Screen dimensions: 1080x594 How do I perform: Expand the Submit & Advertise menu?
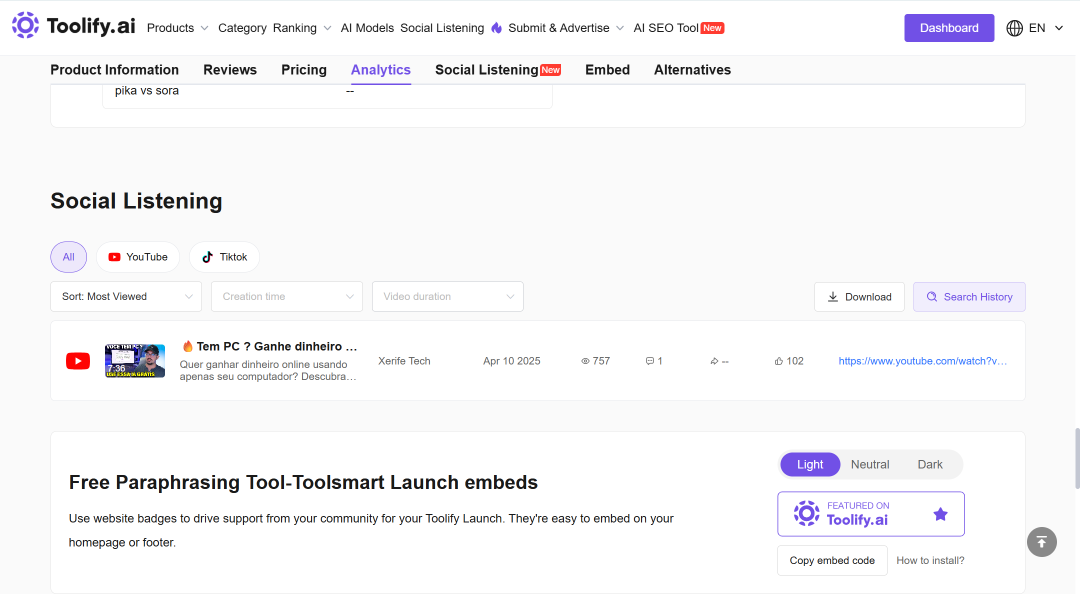tap(566, 28)
